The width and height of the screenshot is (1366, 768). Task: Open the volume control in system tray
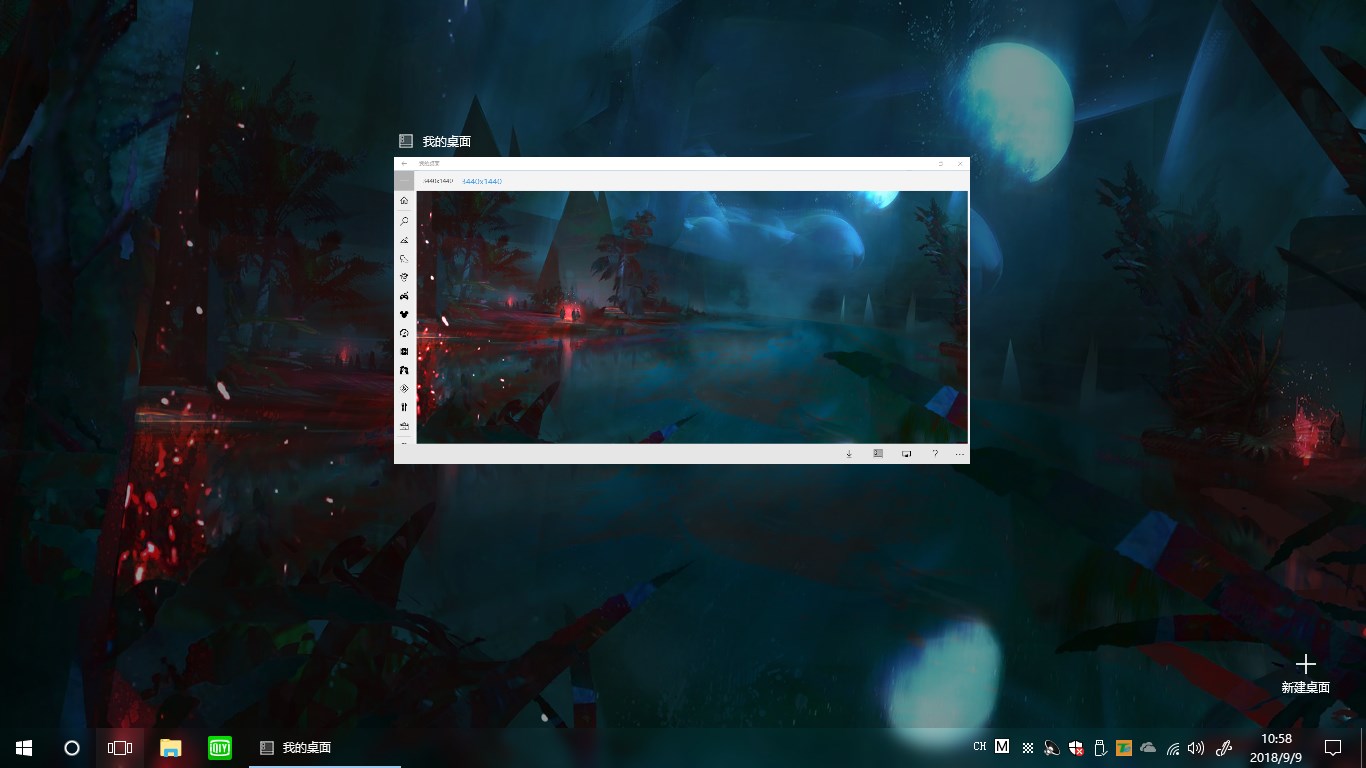tap(1196, 747)
